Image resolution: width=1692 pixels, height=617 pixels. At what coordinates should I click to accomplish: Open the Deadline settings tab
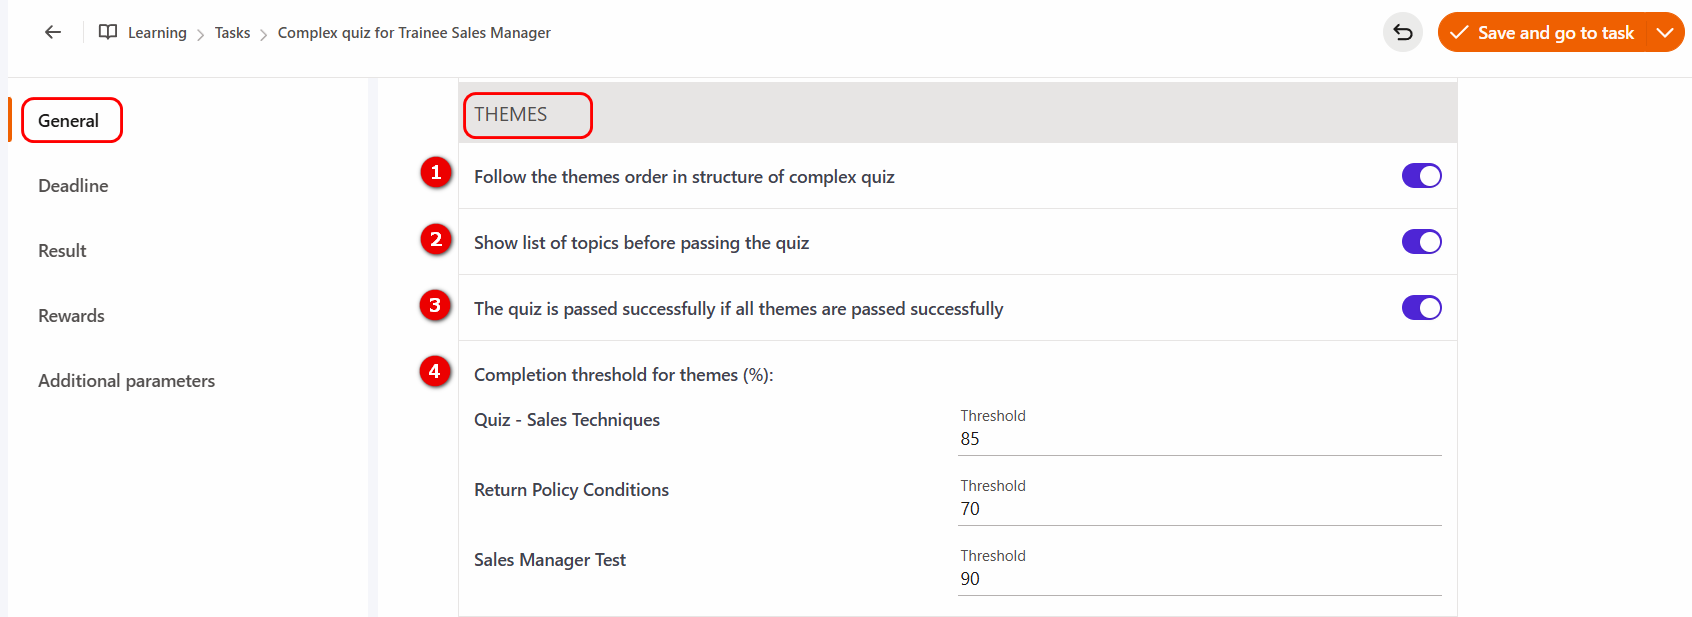pyautogui.click(x=73, y=186)
